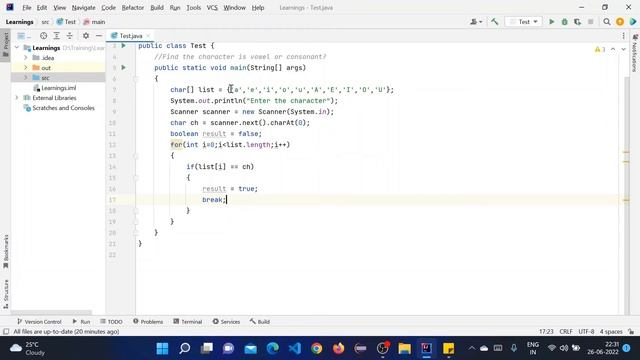This screenshot has height=360, width=640.
Task: Build project with hammer icon
Action: (495, 22)
